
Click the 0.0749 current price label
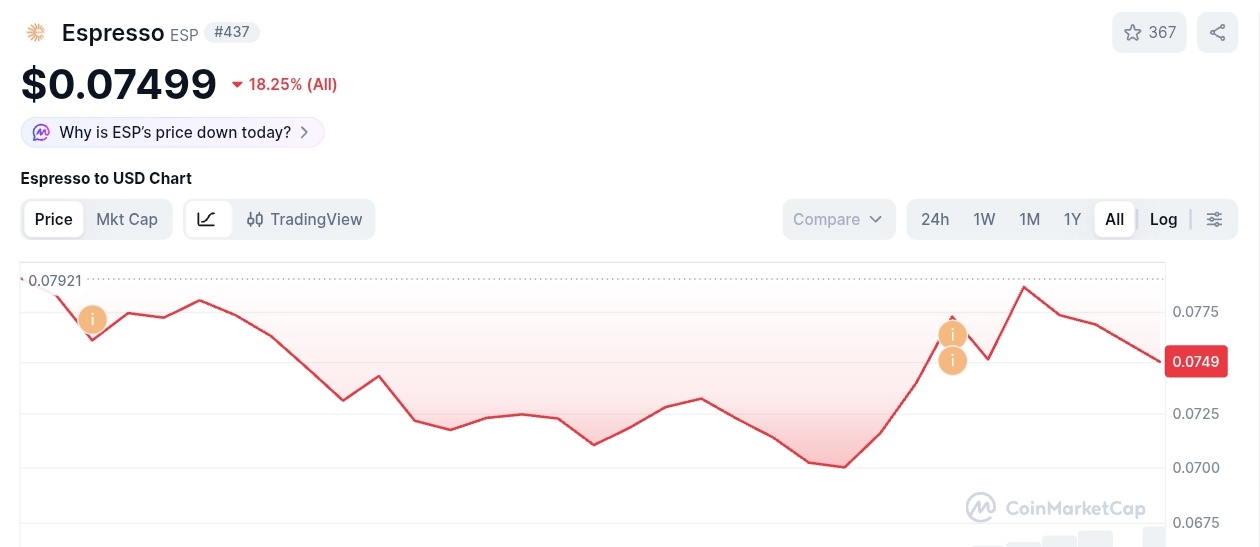pyautogui.click(x=1195, y=361)
